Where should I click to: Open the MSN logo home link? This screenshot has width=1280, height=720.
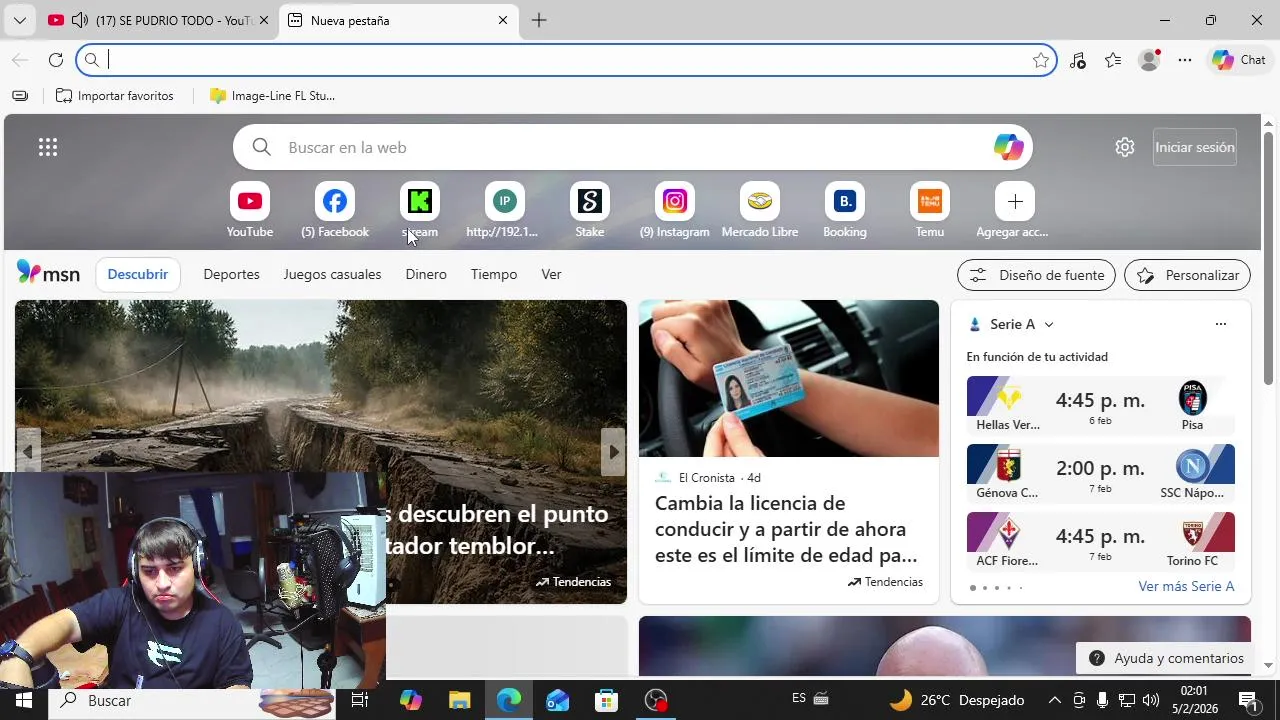48,273
